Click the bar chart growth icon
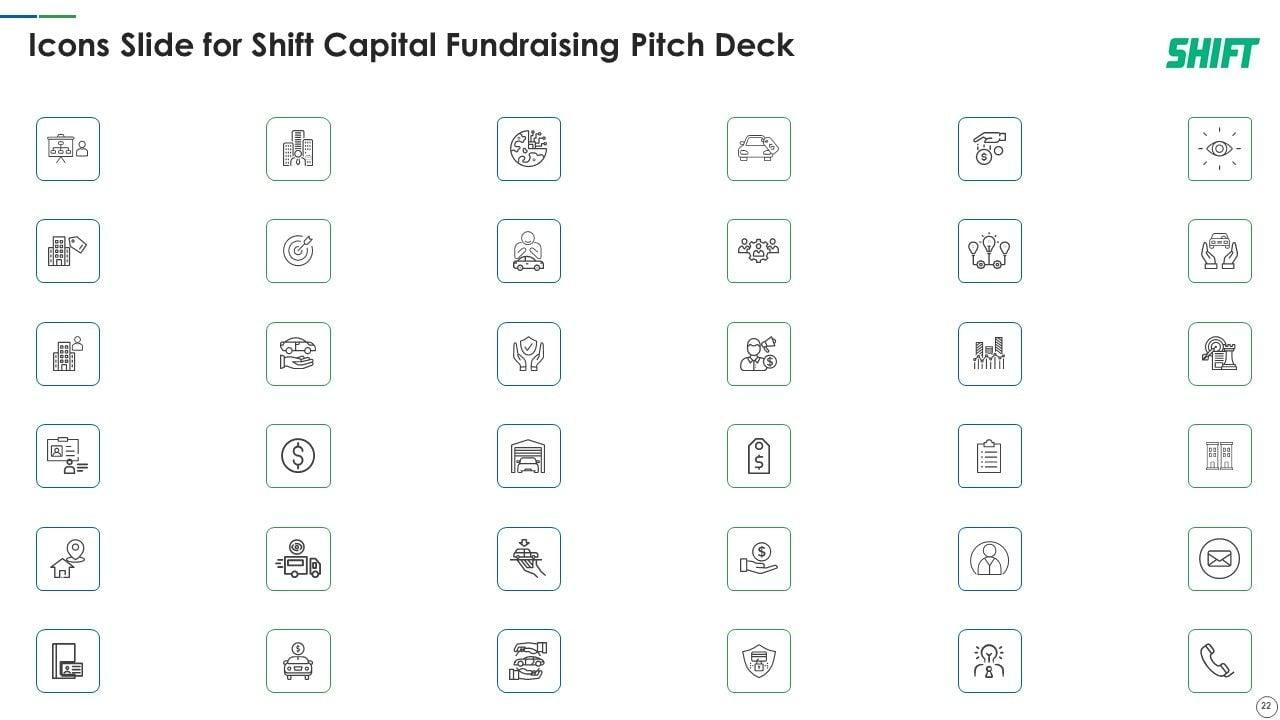 pyautogui.click(x=989, y=354)
